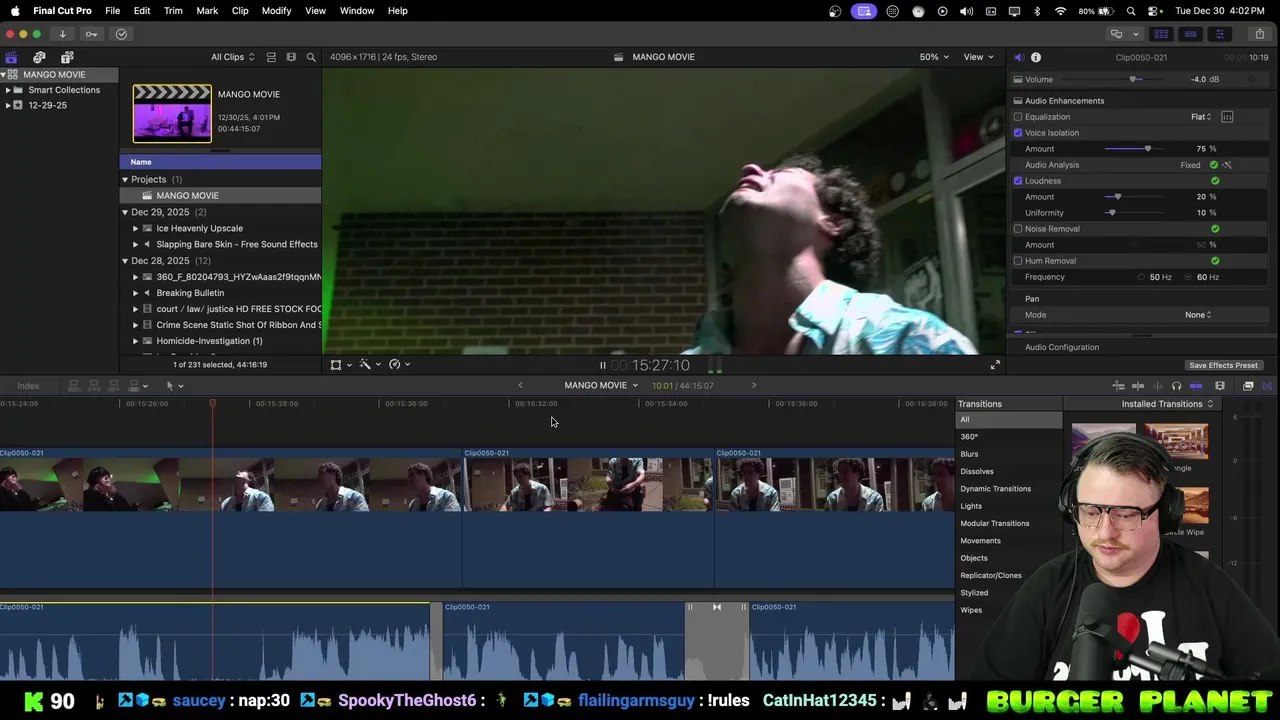Screen dimensions: 1280x720
Task: Open the Keyword Editor key button
Action: tap(91, 34)
